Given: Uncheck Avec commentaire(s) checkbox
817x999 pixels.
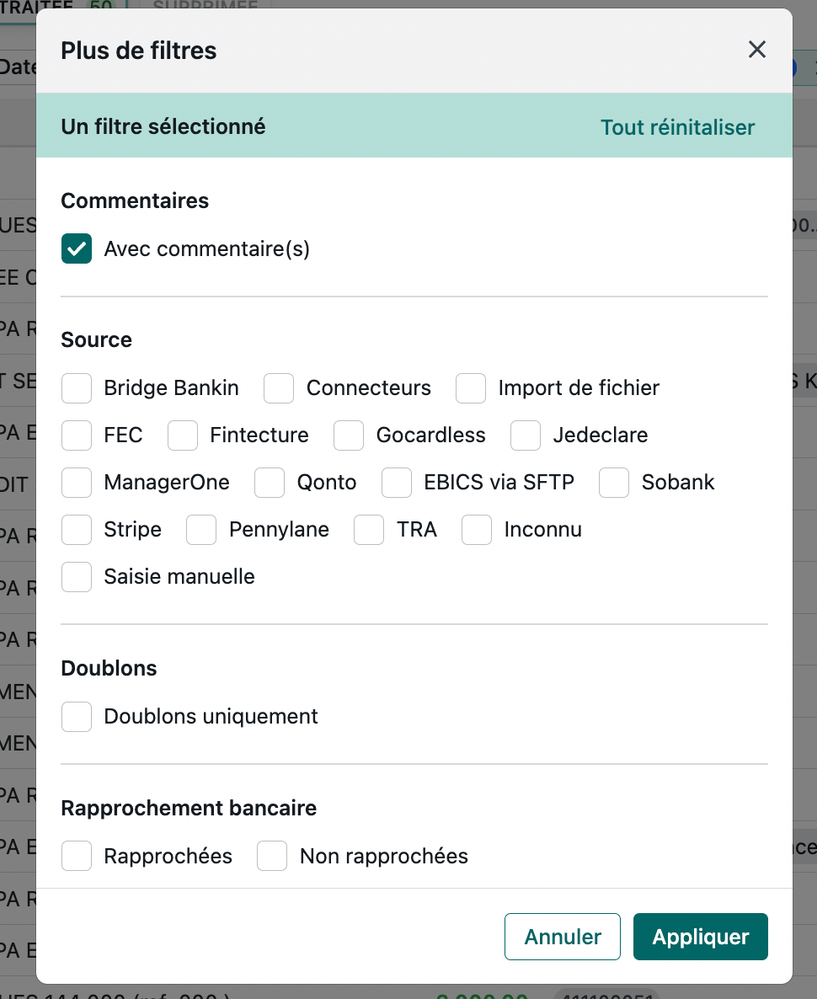Looking at the screenshot, I should 77,249.
